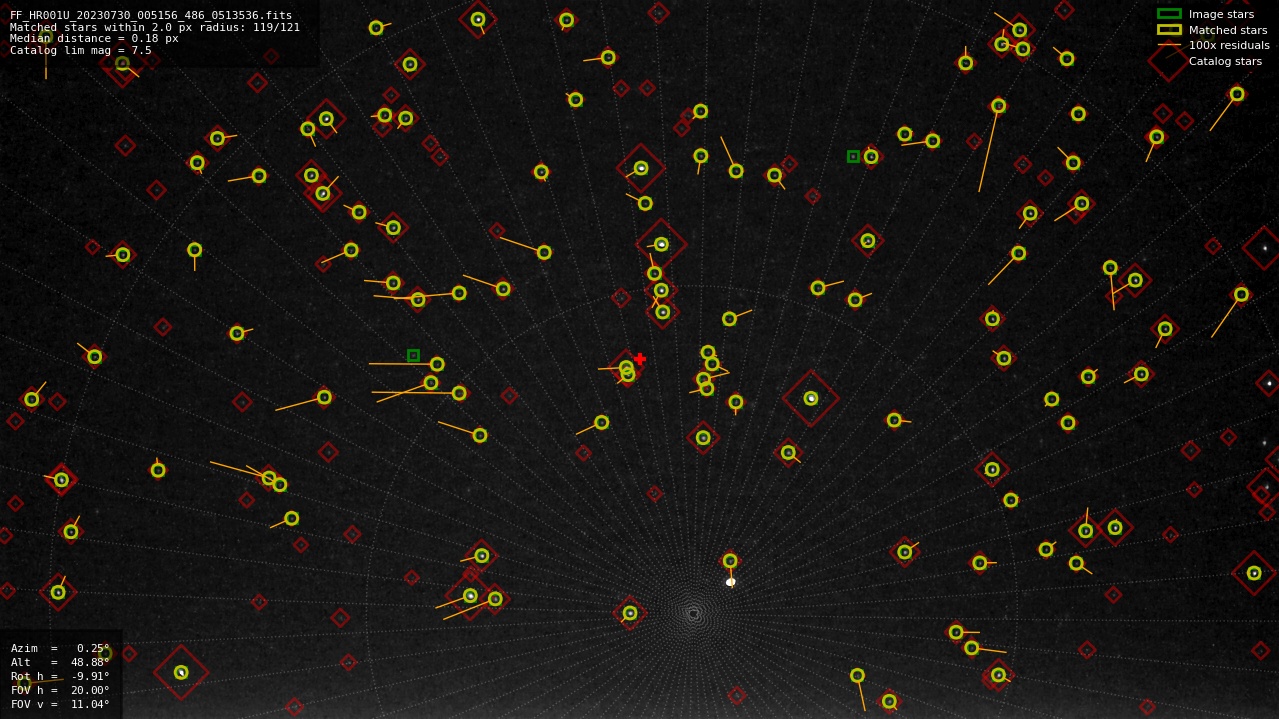Click the red cross image-center marker
The width and height of the screenshot is (1279, 719).
tap(640, 358)
